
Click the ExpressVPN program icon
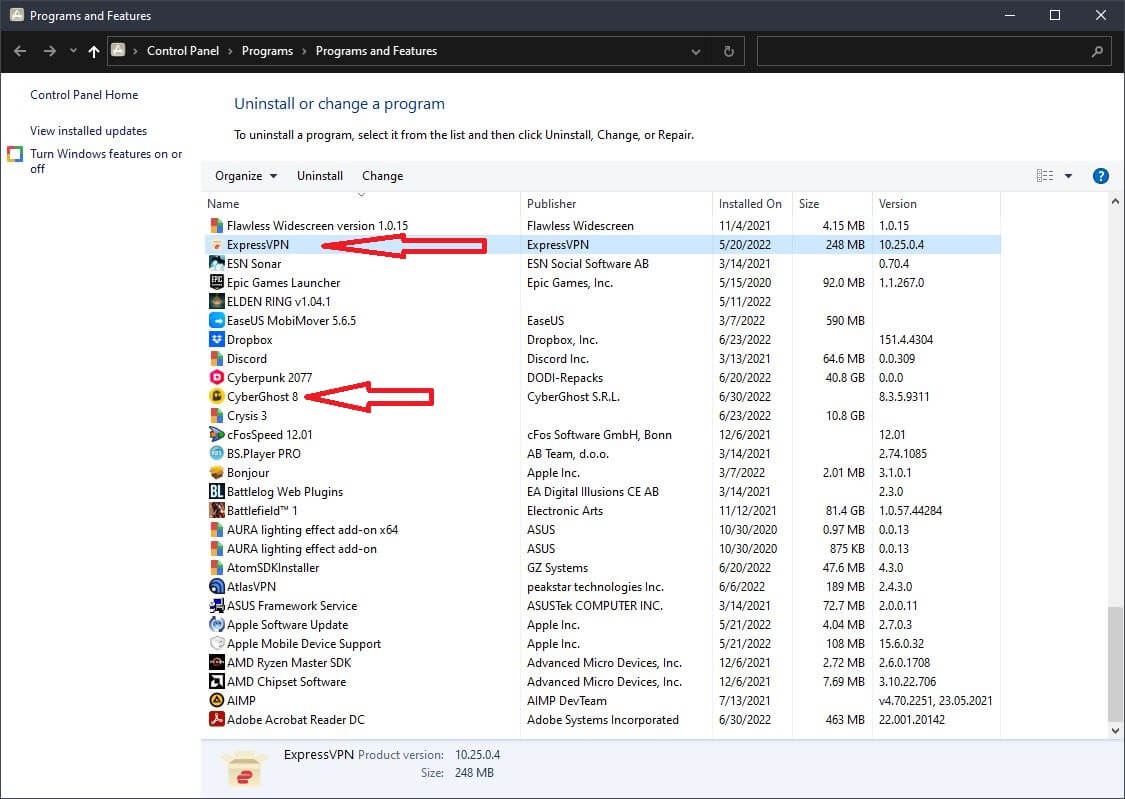[216, 245]
